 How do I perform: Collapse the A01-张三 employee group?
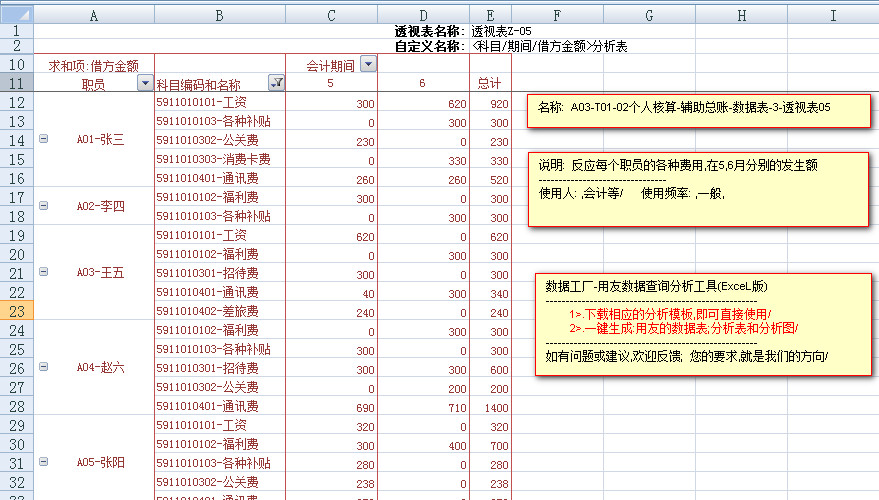point(43,140)
